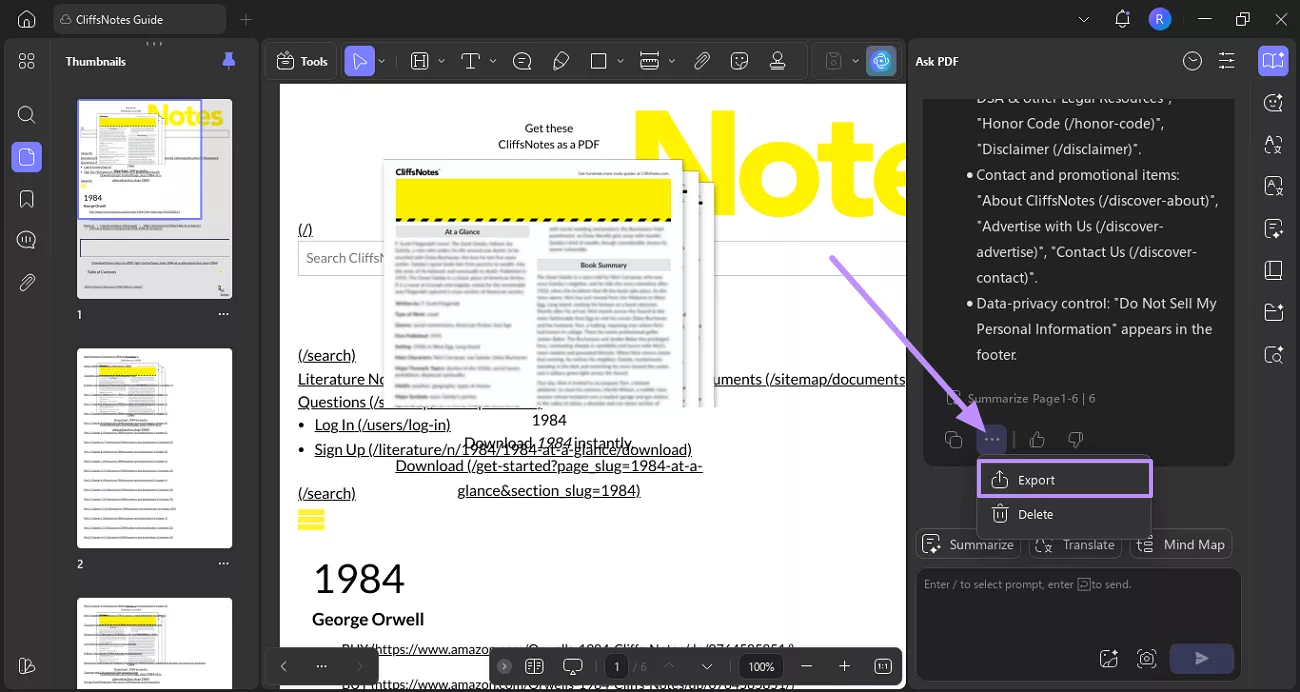Click the page 2 thumbnail
1300x692 pixels.
155,448
